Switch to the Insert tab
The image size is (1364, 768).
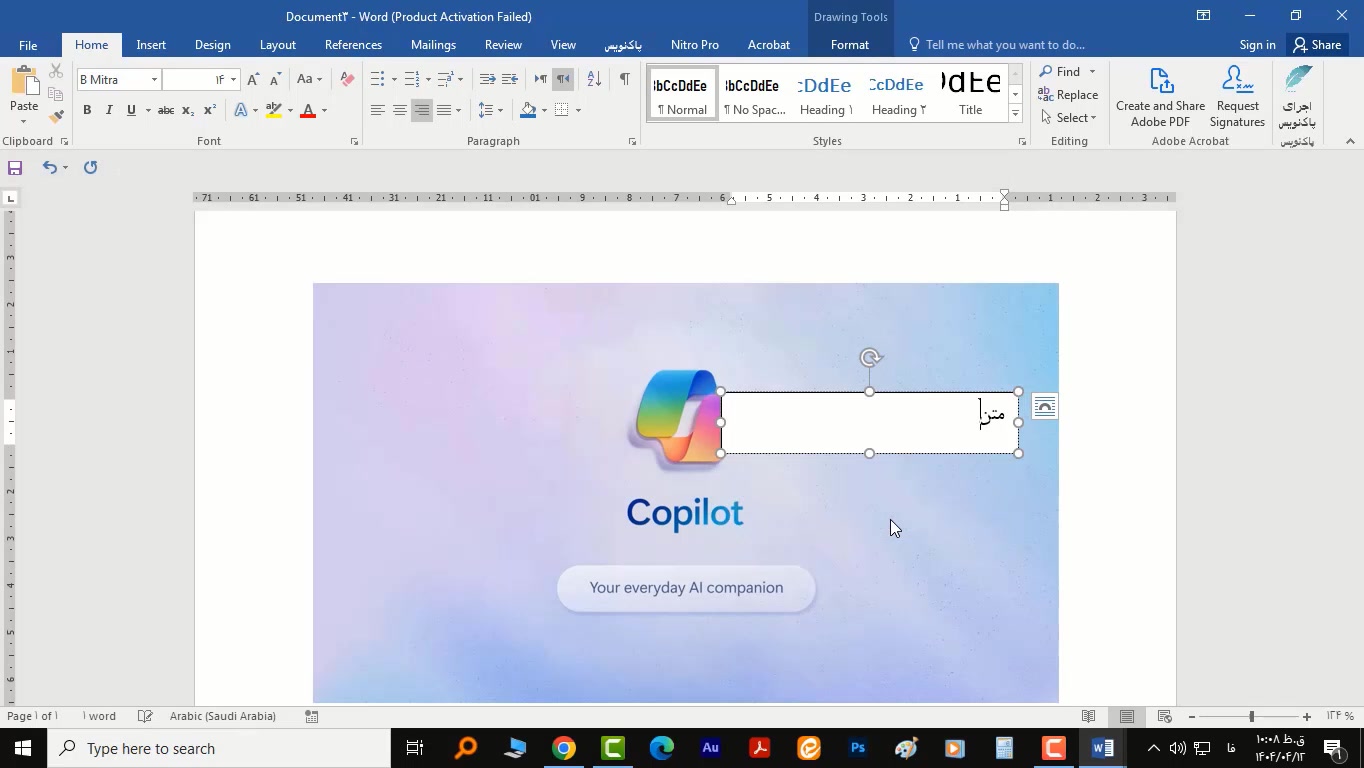(x=151, y=45)
